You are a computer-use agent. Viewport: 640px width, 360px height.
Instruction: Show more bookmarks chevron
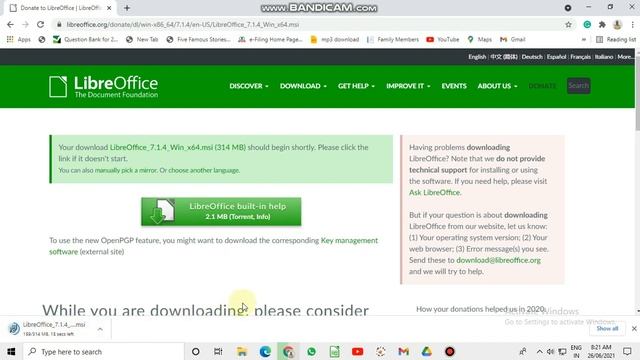[x=584, y=40]
